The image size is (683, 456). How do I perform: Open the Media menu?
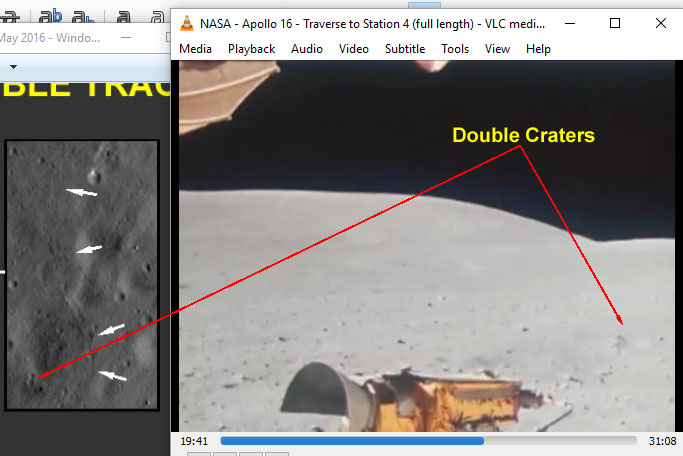point(195,49)
